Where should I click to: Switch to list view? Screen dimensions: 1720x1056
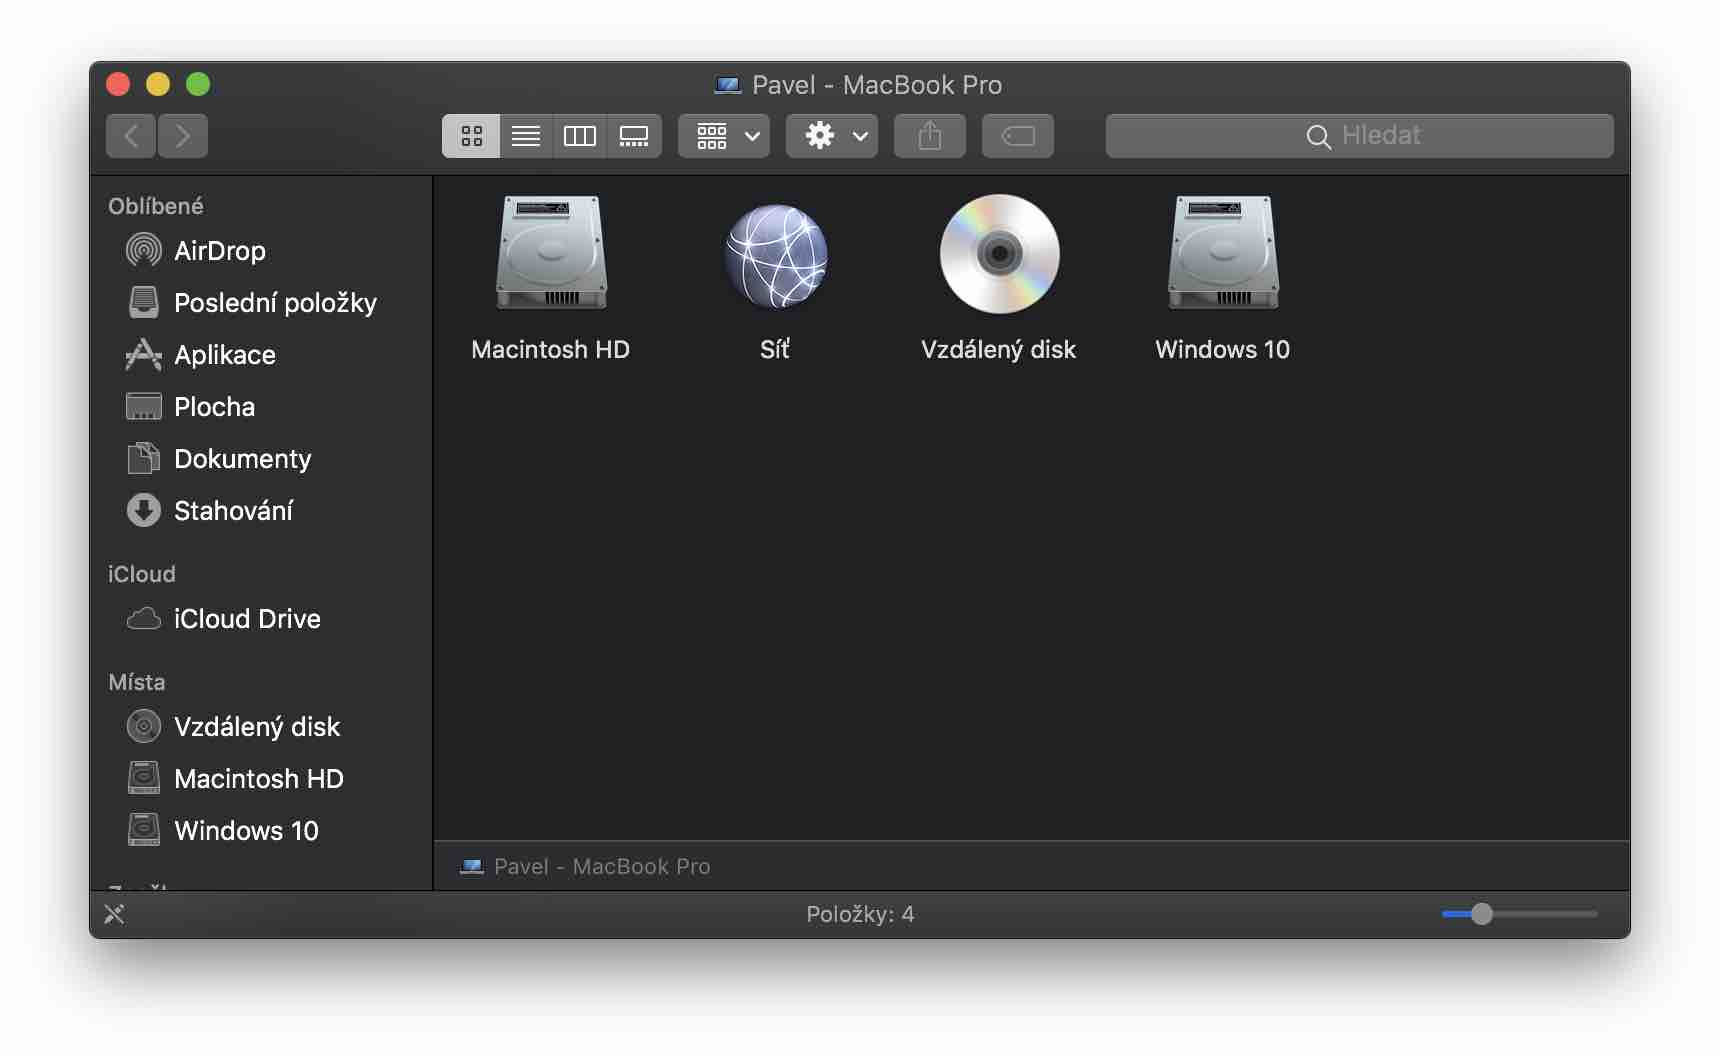(x=526, y=136)
